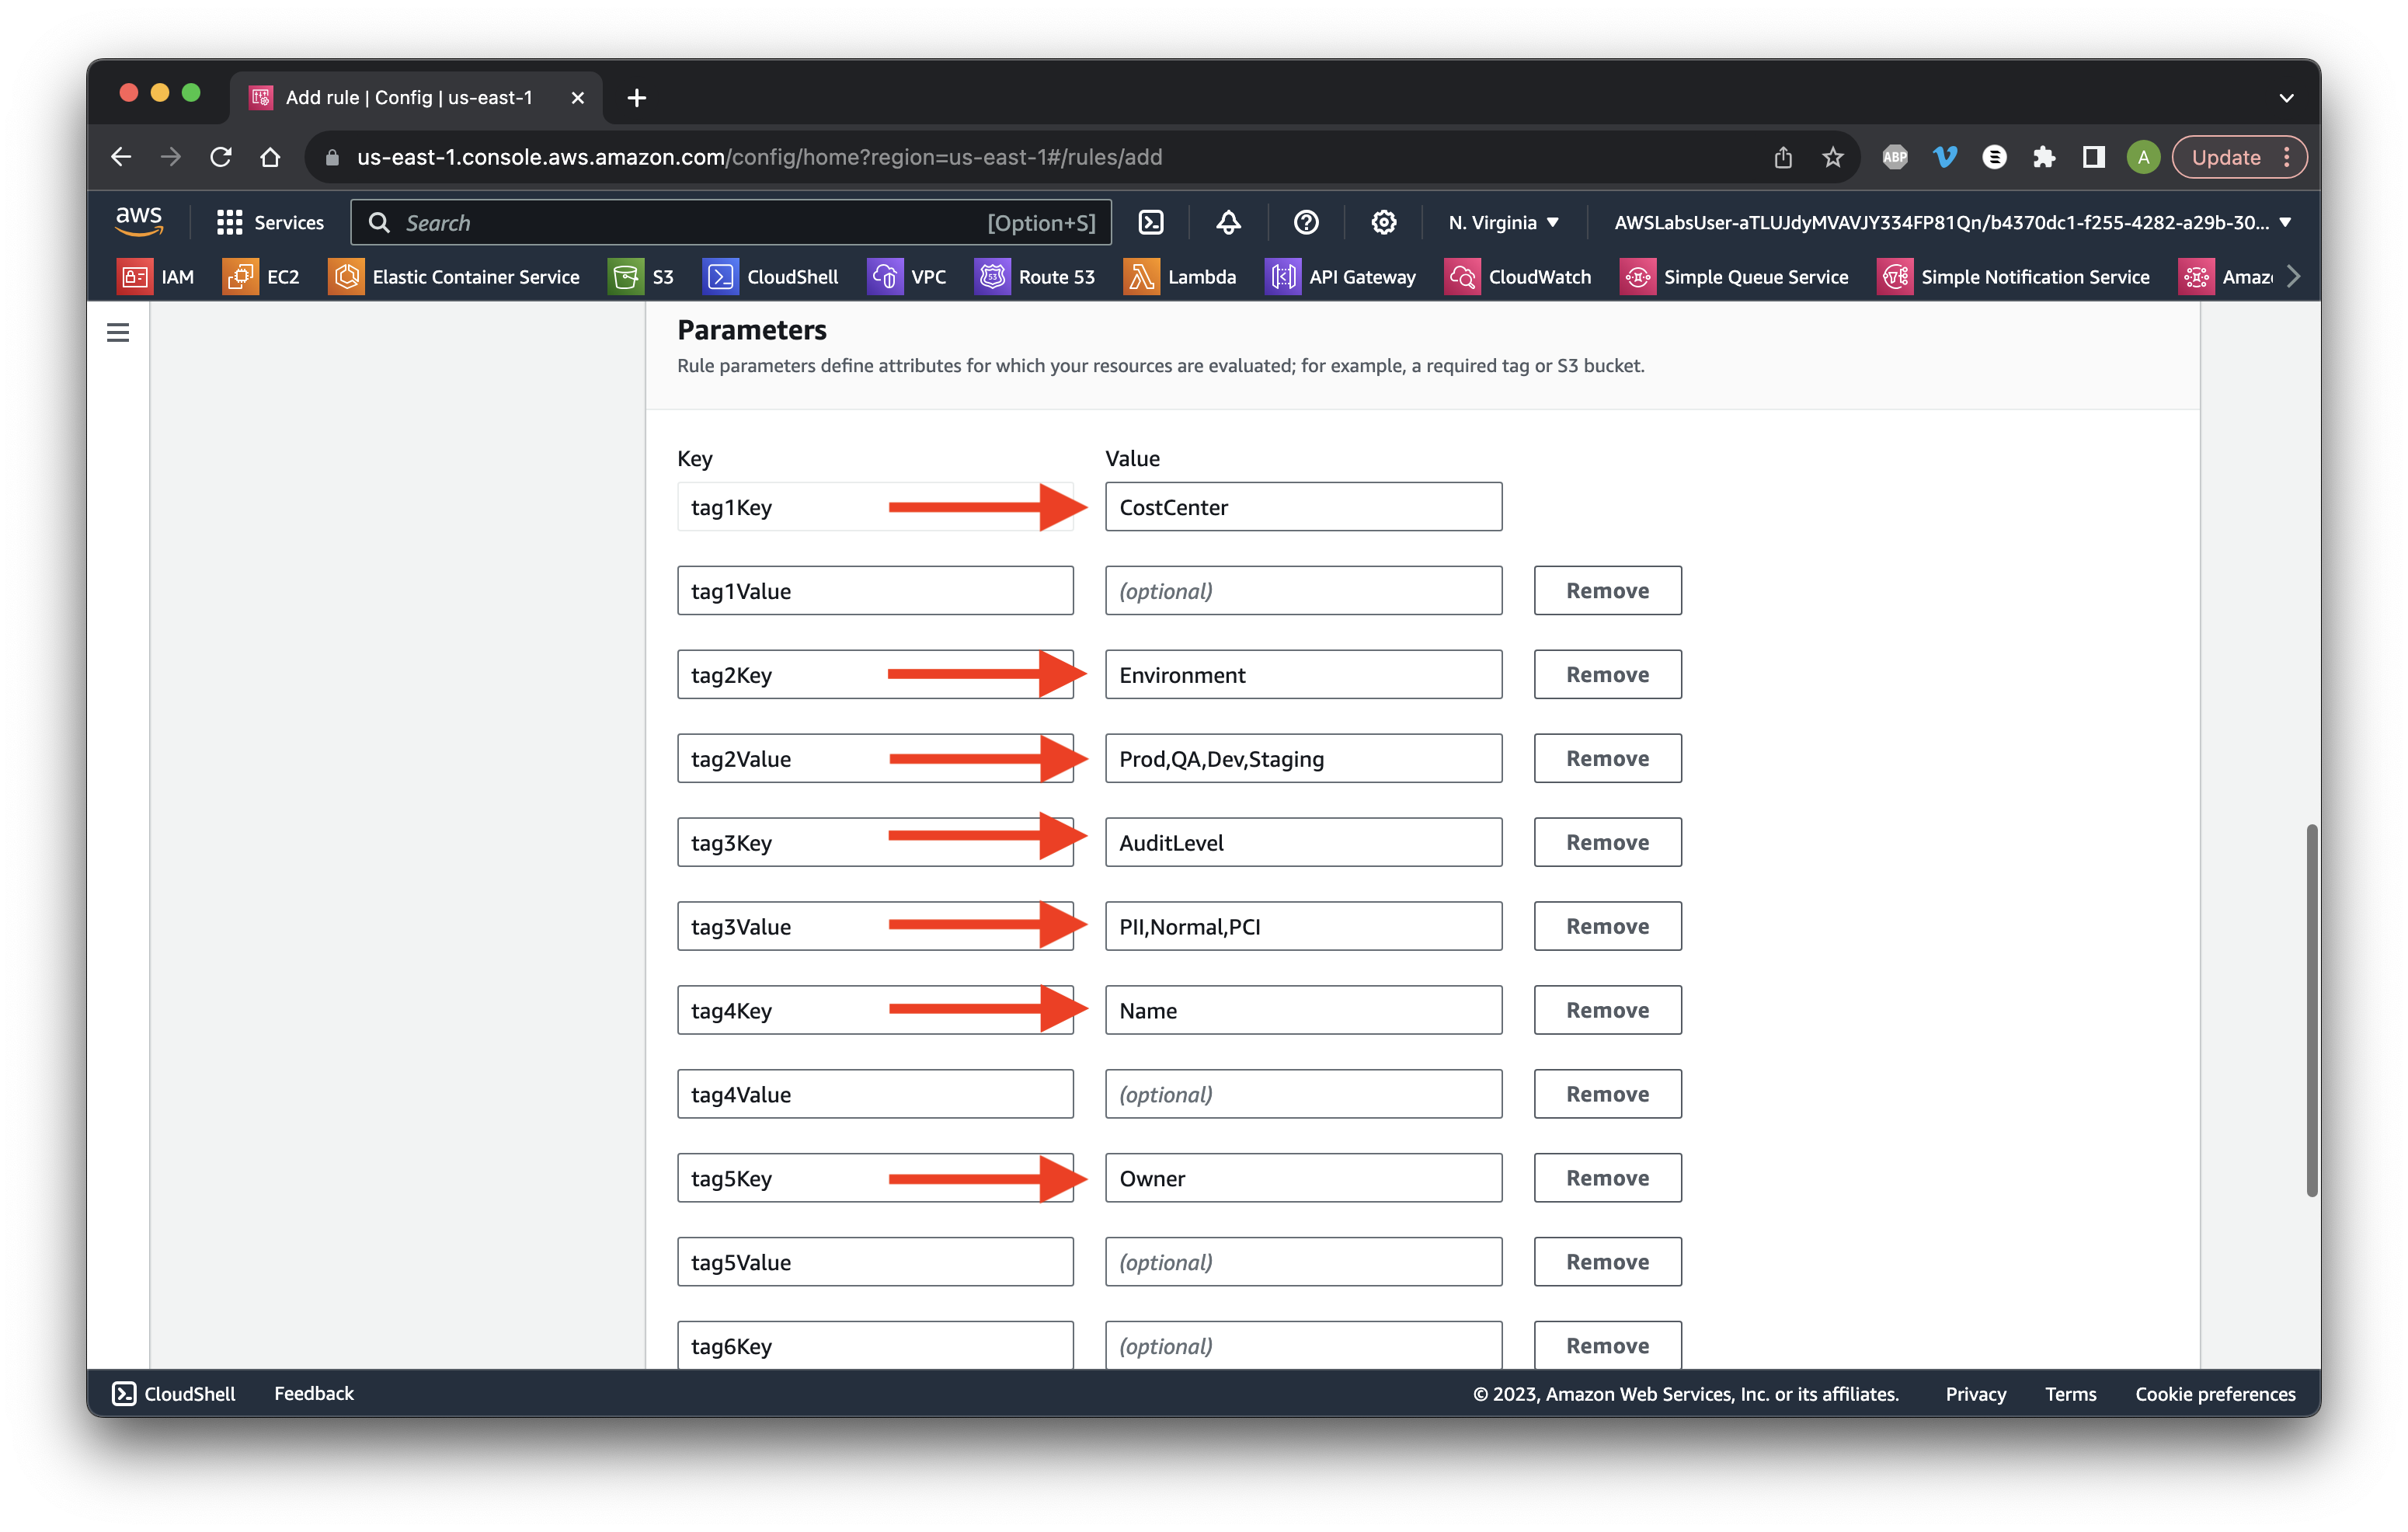This screenshot has width=2408, height=1532.
Task: Open the settings gear in AWS header
Action: pyautogui.click(x=1383, y=222)
